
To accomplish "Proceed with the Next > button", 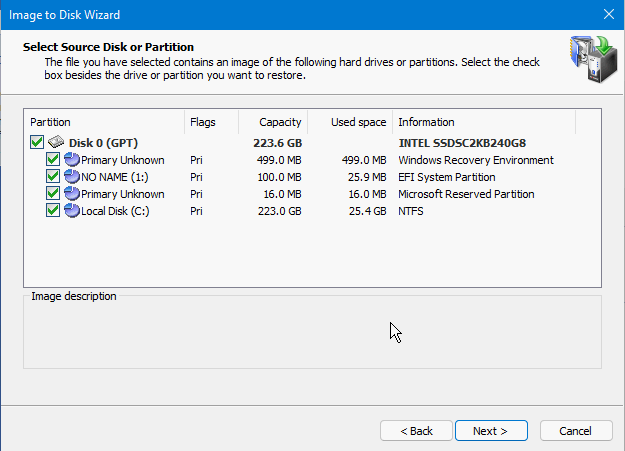I will pyautogui.click(x=491, y=431).
